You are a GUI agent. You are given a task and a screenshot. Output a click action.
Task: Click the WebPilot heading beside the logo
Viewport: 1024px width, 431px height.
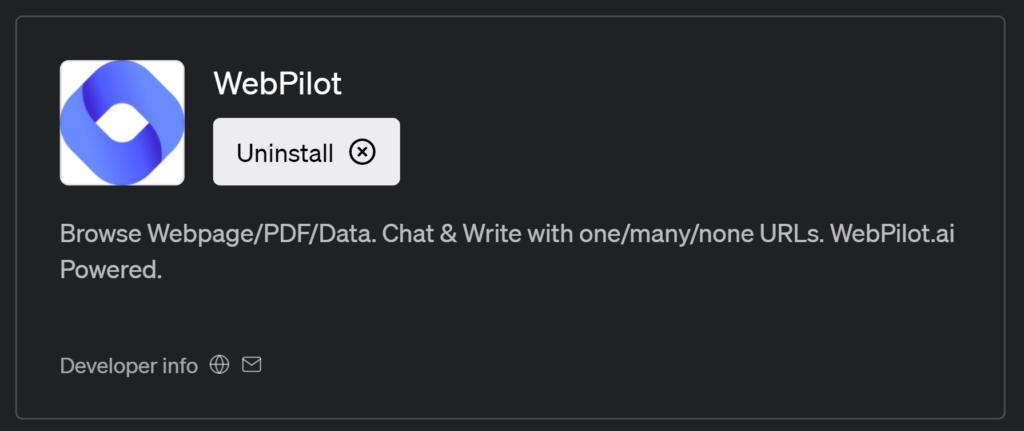pyautogui.click(x=278, y=84)
